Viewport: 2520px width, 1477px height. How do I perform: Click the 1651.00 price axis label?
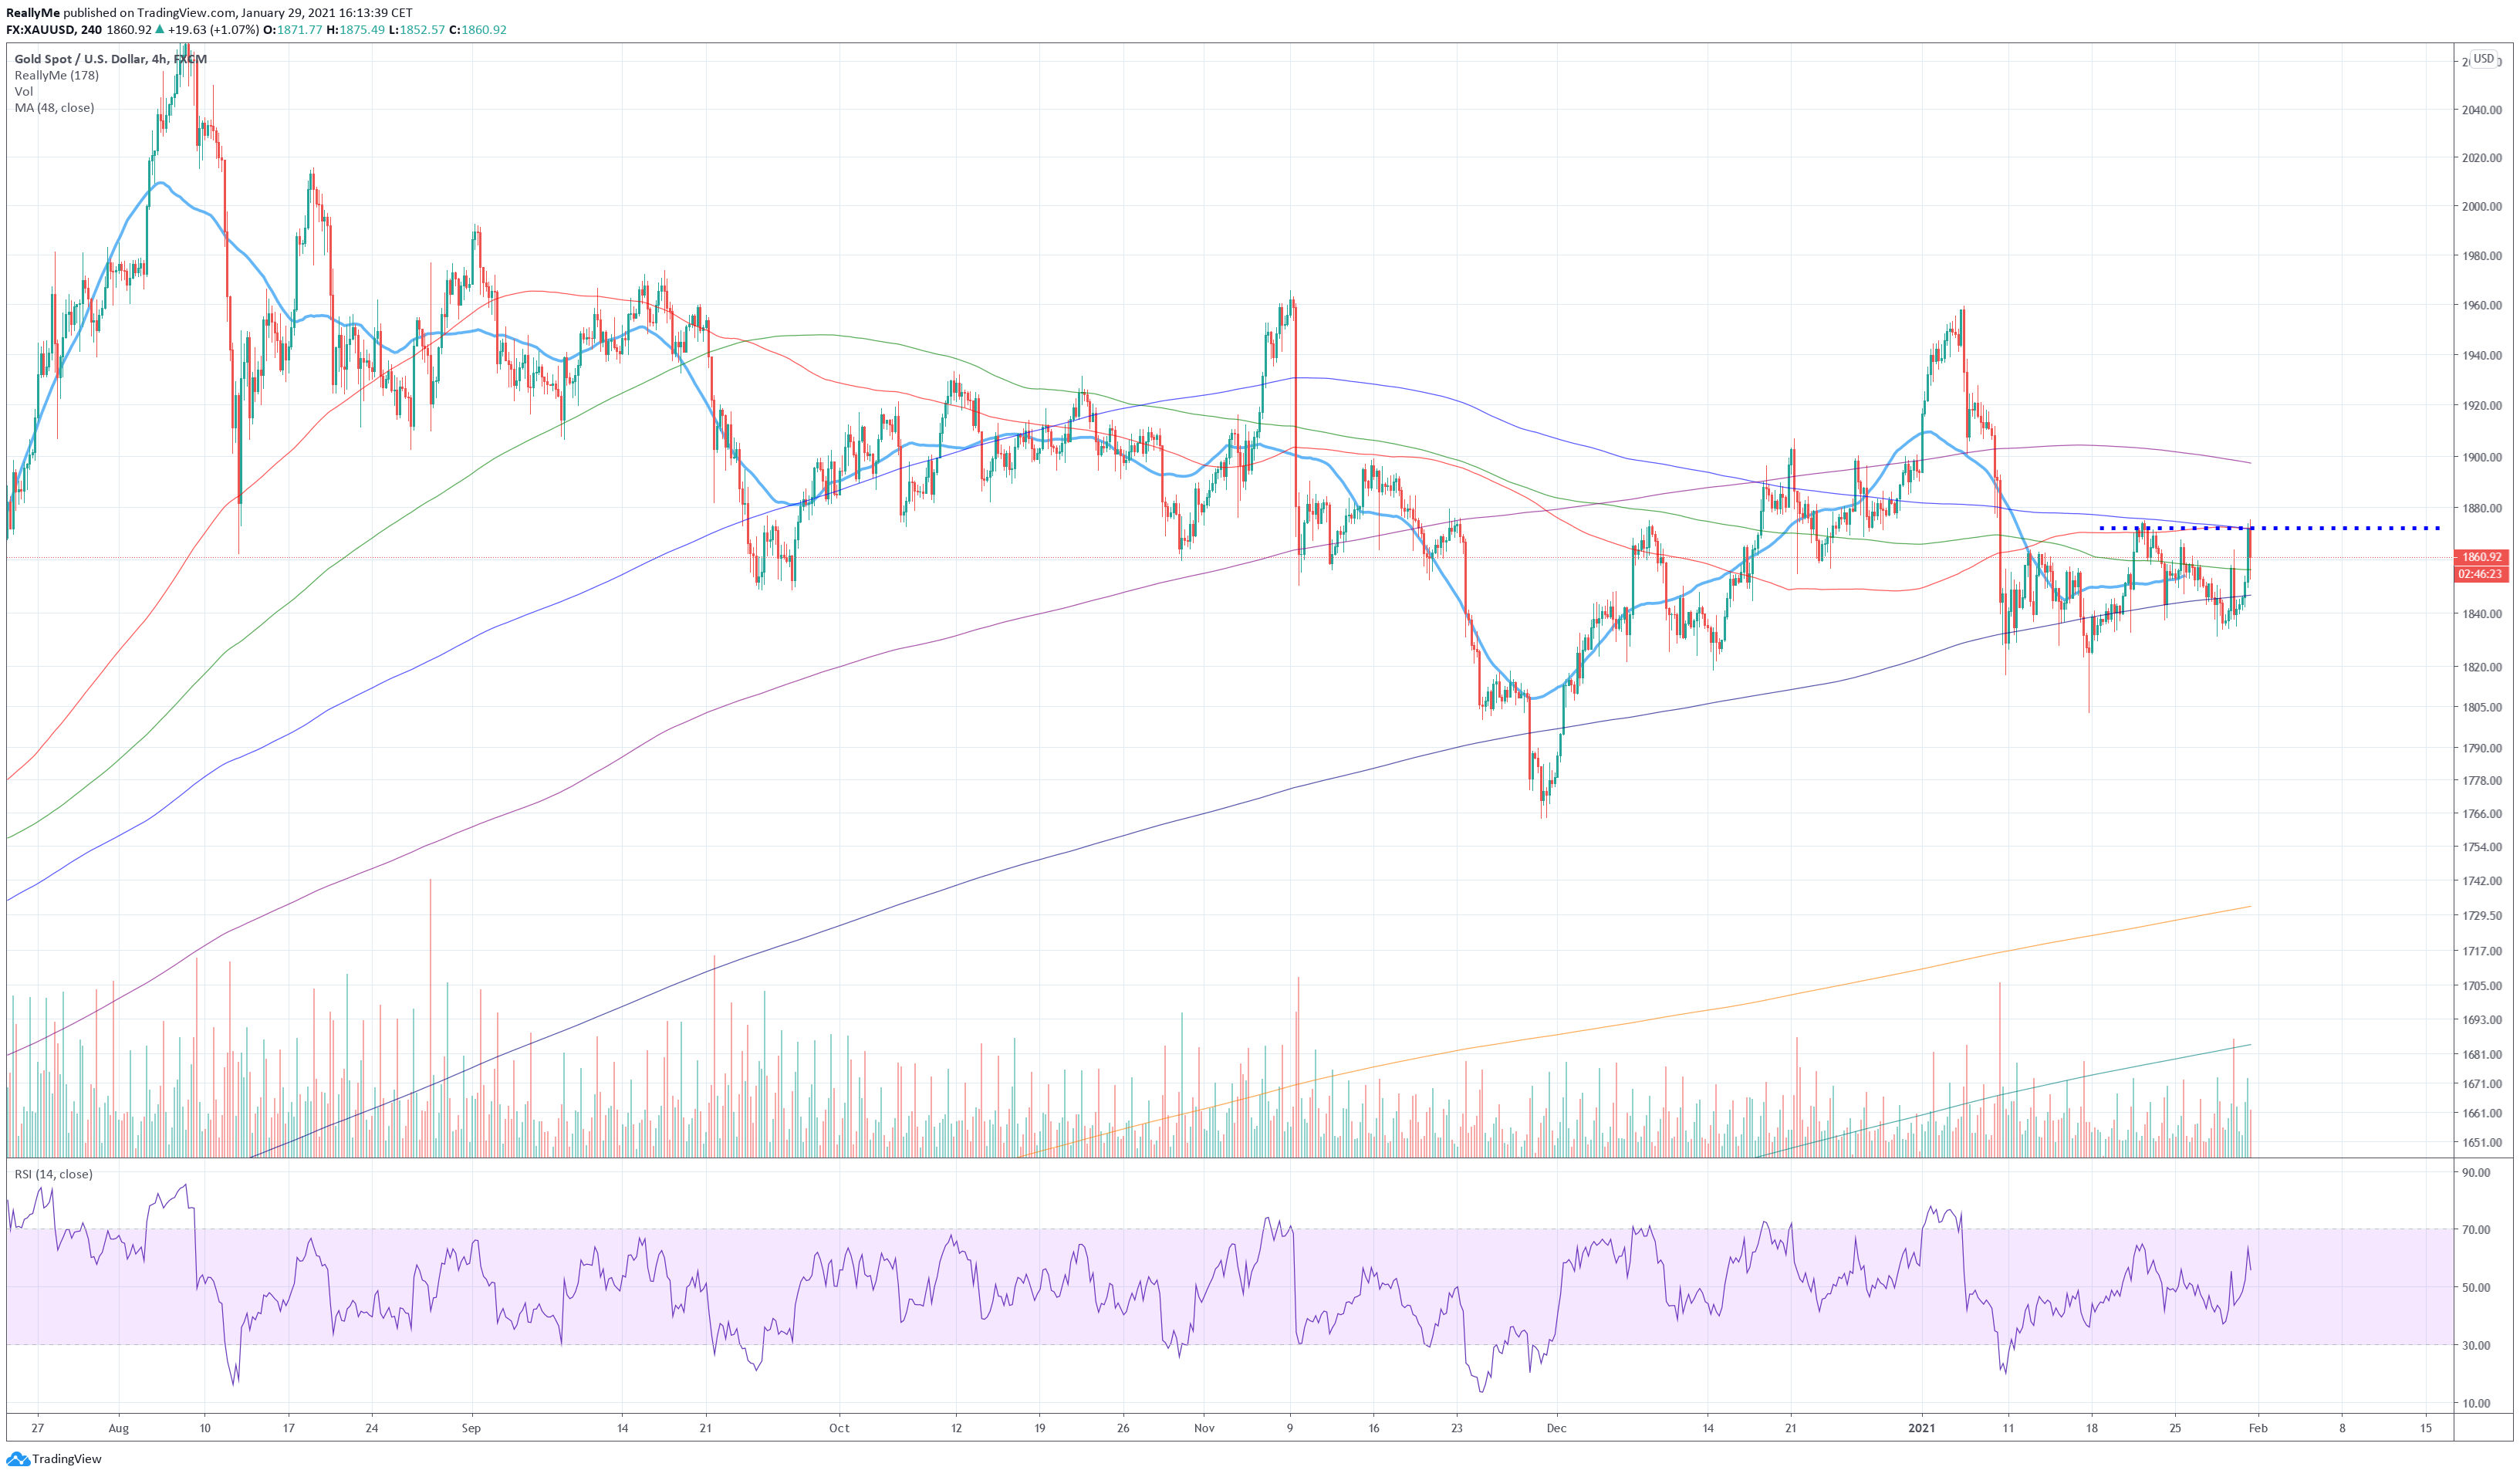click(2481, 1143)
